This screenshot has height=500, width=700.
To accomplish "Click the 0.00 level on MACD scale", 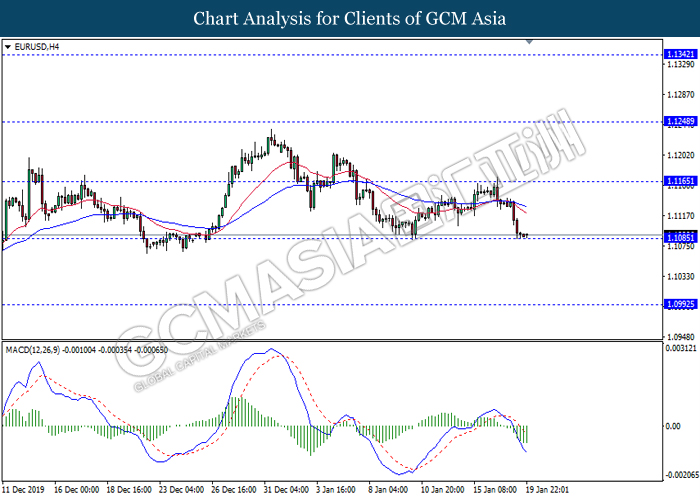I will (x=673, y=426).
